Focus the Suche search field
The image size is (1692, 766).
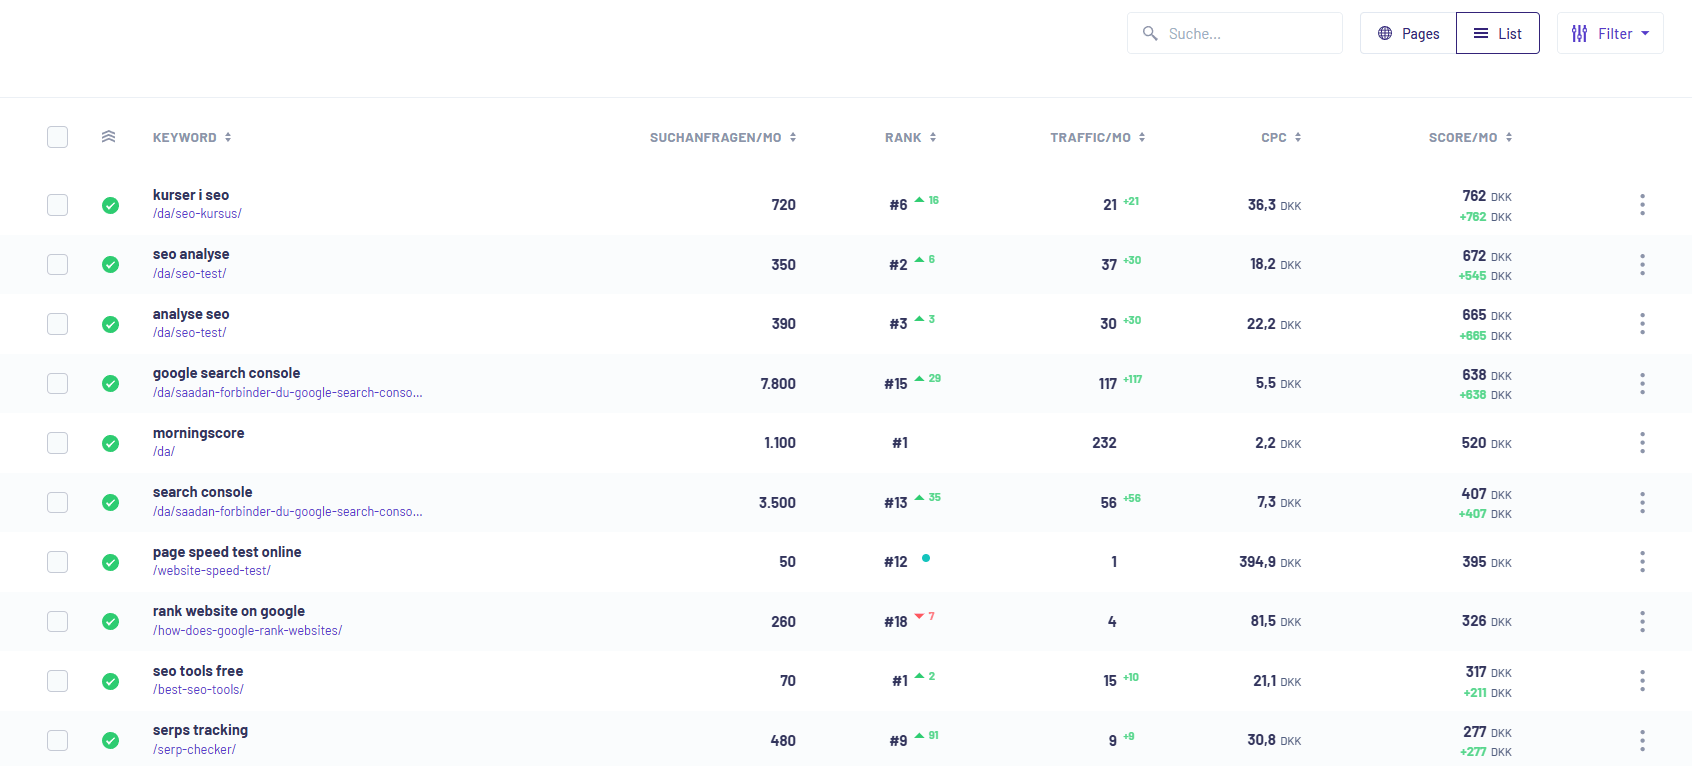[x=1235, y=33]
